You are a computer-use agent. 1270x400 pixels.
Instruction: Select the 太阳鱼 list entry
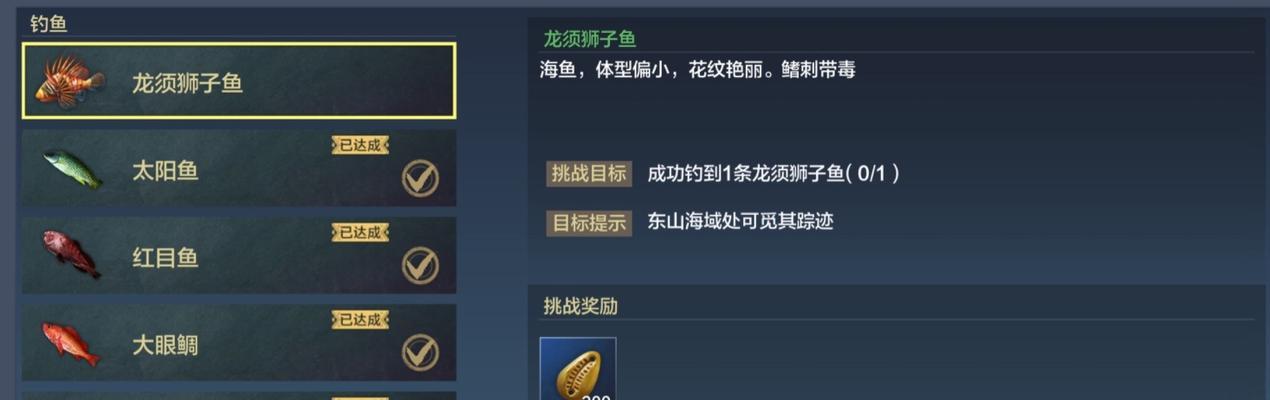(x=239, y=169)
